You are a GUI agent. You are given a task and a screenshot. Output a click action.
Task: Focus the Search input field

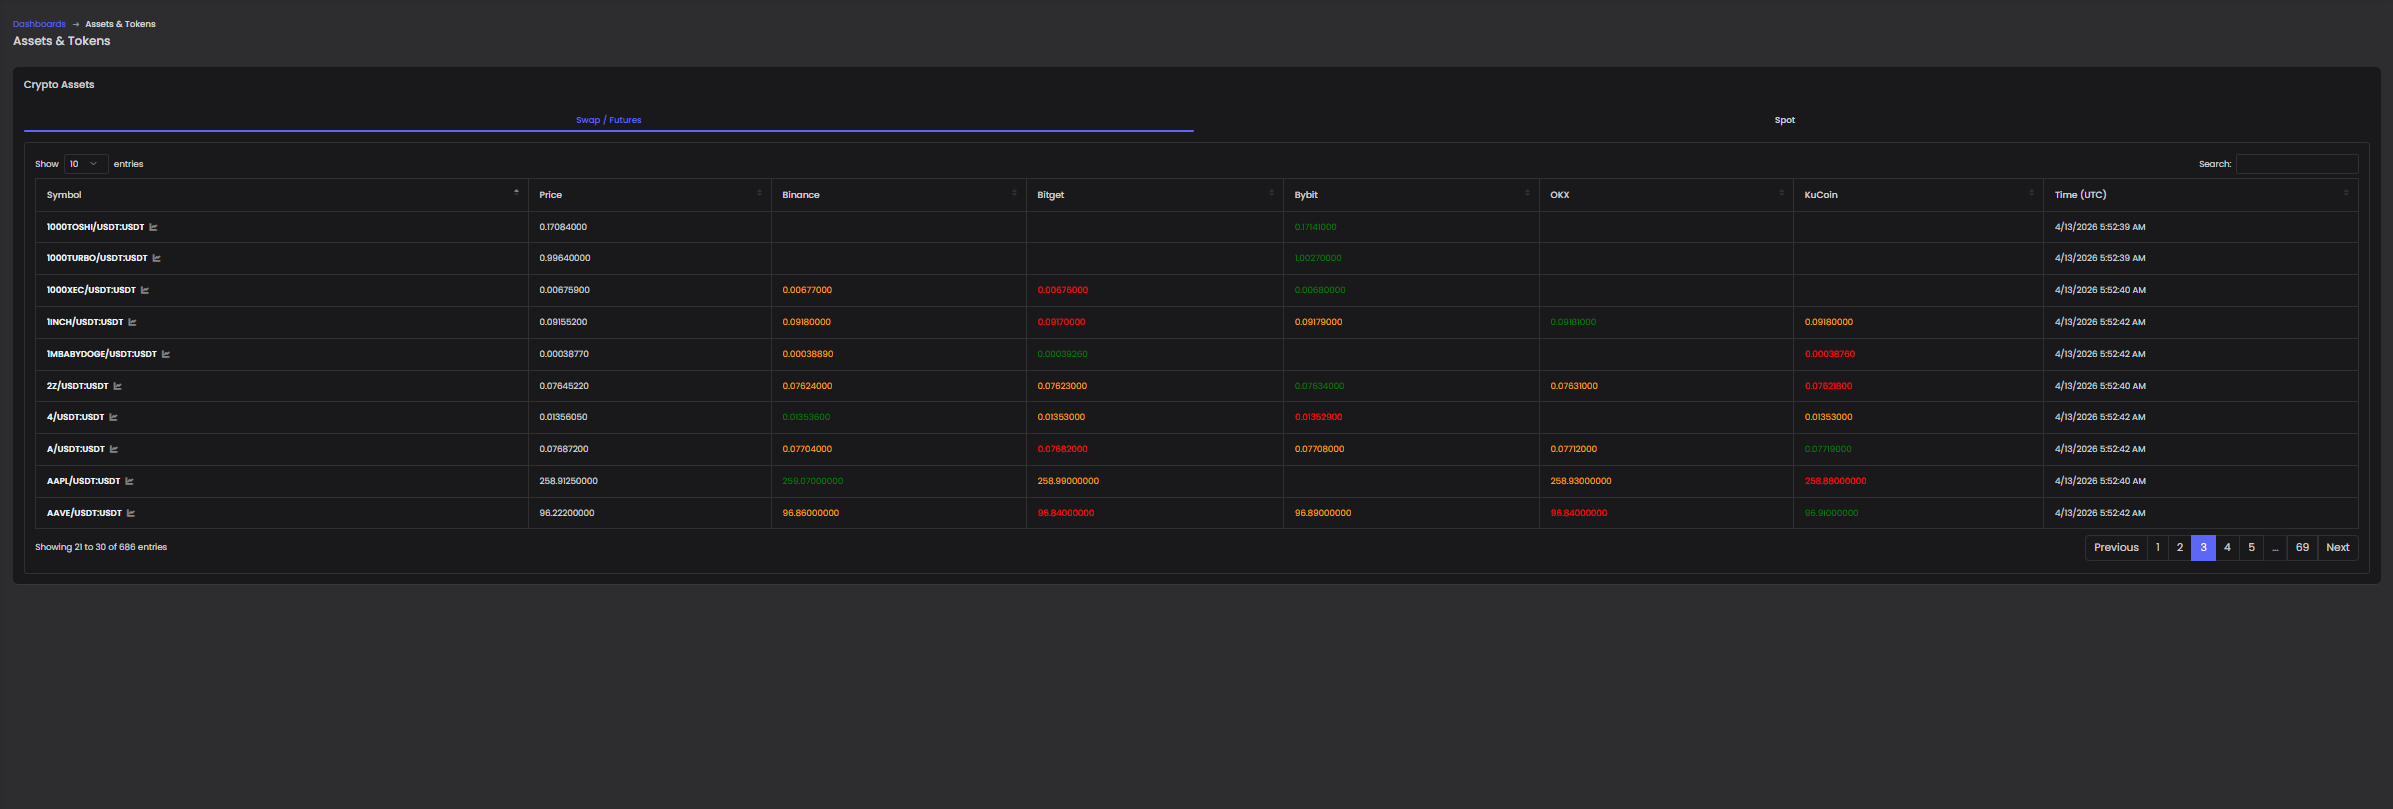tap(2296, 164)
